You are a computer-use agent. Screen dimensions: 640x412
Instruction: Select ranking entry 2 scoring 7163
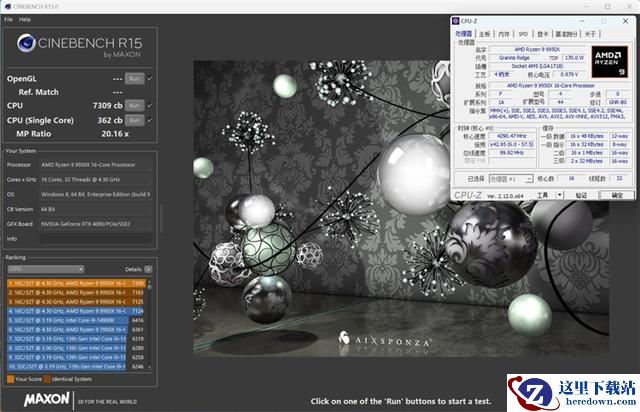(x=76, y=292)
